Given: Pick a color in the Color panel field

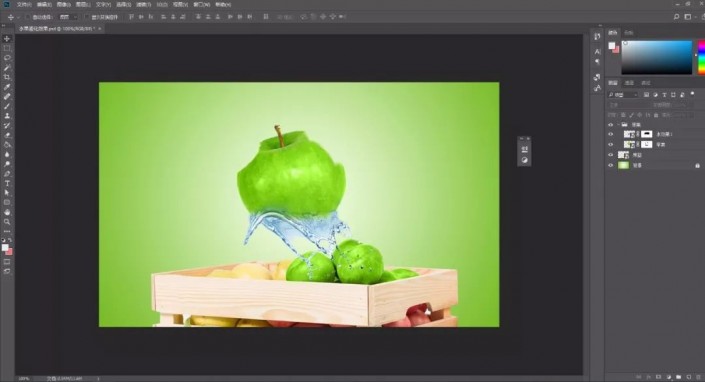Looking at the screenshot, I should pos(656,57).
